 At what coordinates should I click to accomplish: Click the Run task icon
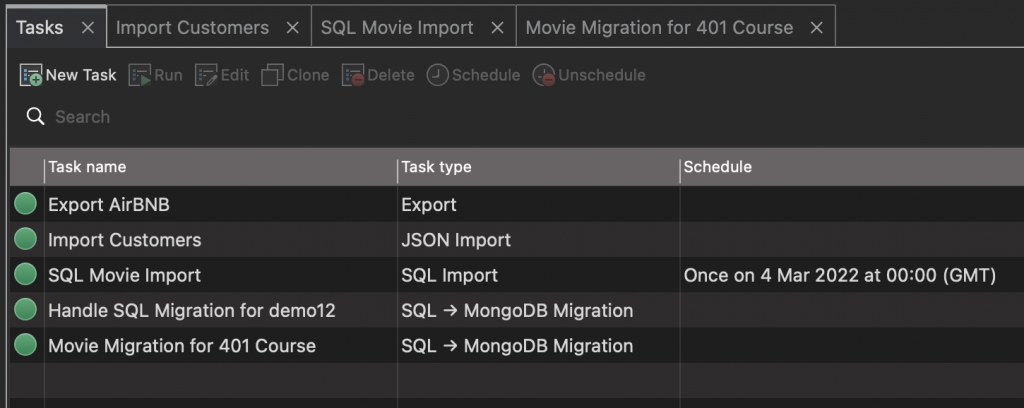[140, 75]
